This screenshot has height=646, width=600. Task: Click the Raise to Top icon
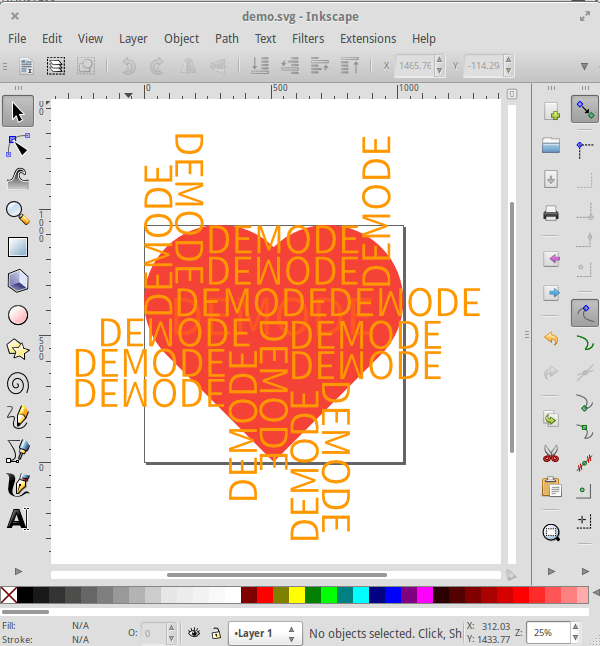tap(350, 66)
